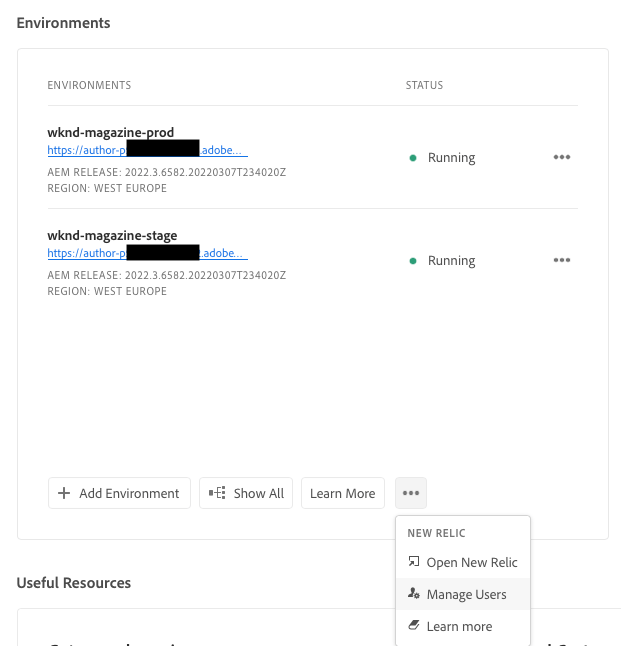Screen dimensions: 621x646
Task: Open wknd-magazine-stage more options menu
Action: coord(562,260)
